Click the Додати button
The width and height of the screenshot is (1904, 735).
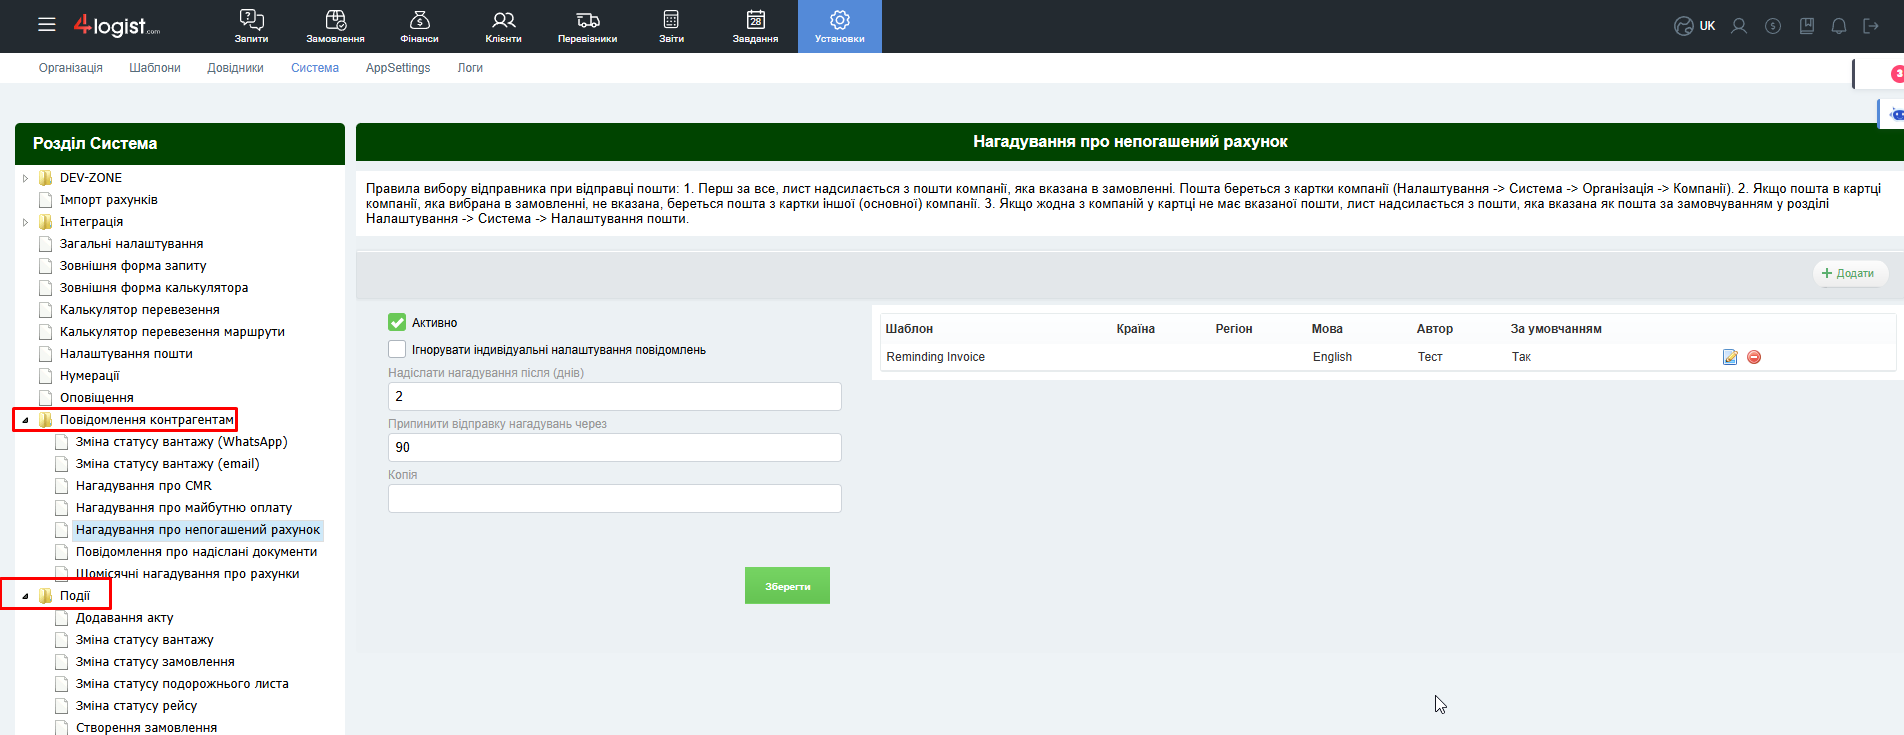(1849, 273)
